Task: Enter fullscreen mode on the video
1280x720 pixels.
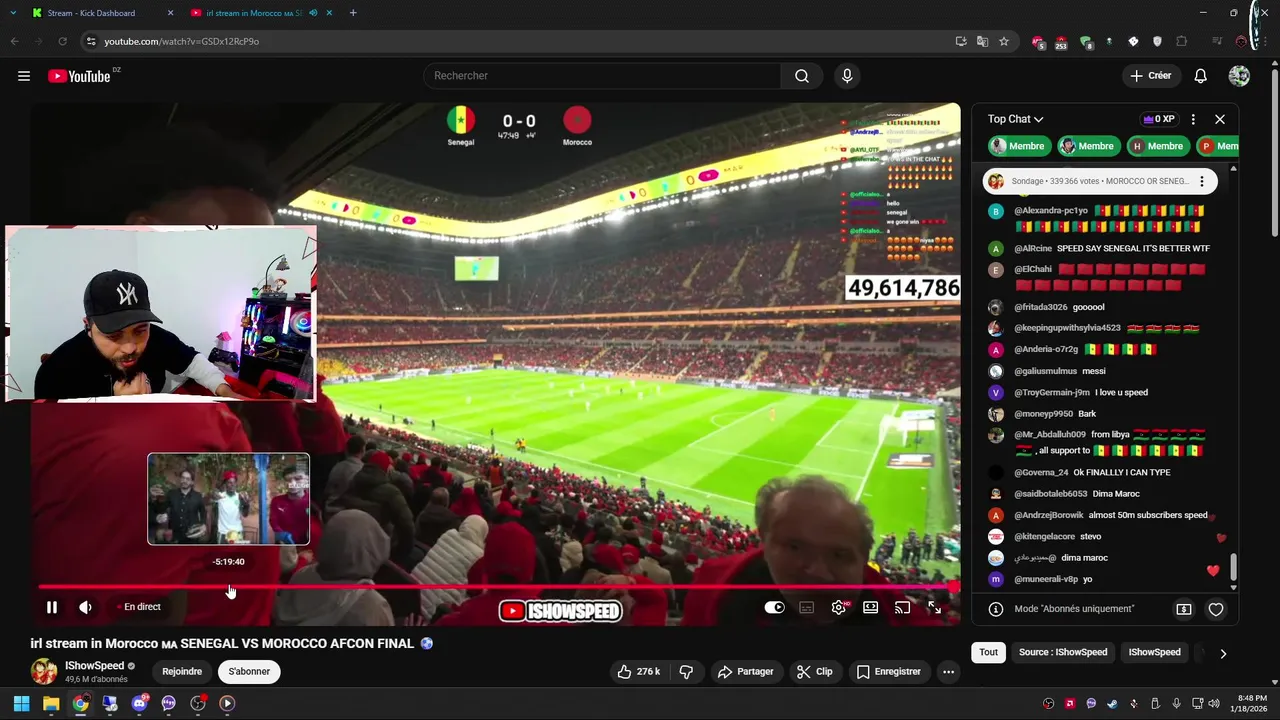Action: (x=935, y=607)
